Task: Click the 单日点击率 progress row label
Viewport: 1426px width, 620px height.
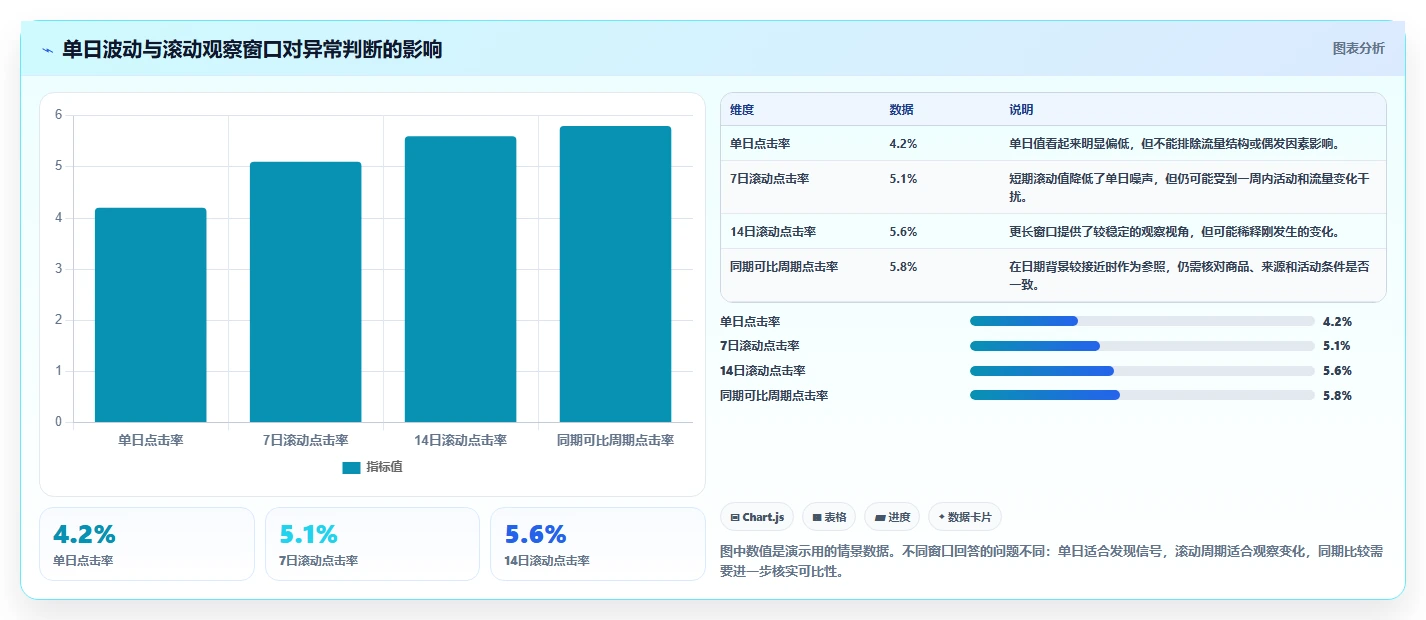Action: point(750,321)
